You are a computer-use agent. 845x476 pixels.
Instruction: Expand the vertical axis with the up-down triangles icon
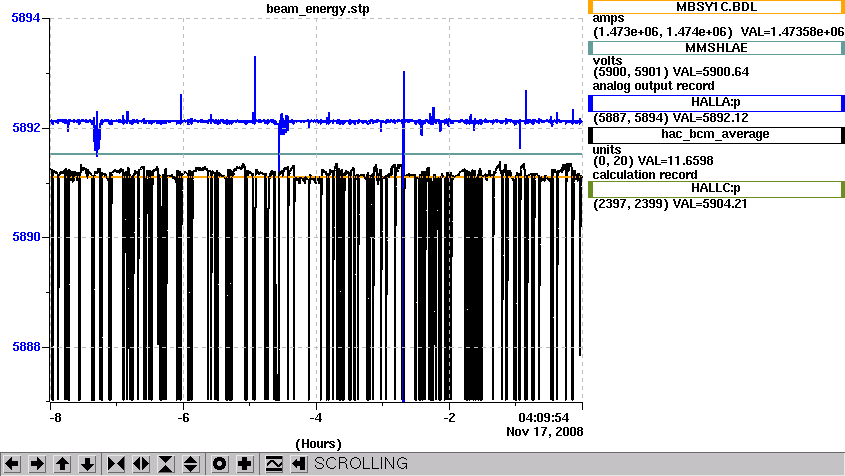coord(191,464)
